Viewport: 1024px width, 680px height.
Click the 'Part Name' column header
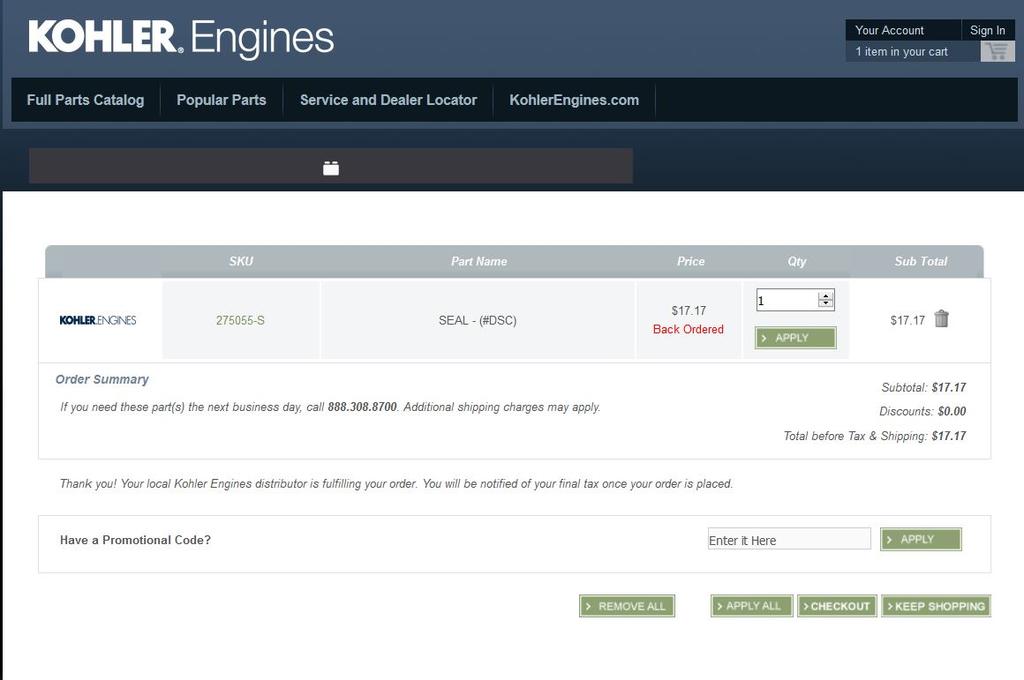point(479,261)
